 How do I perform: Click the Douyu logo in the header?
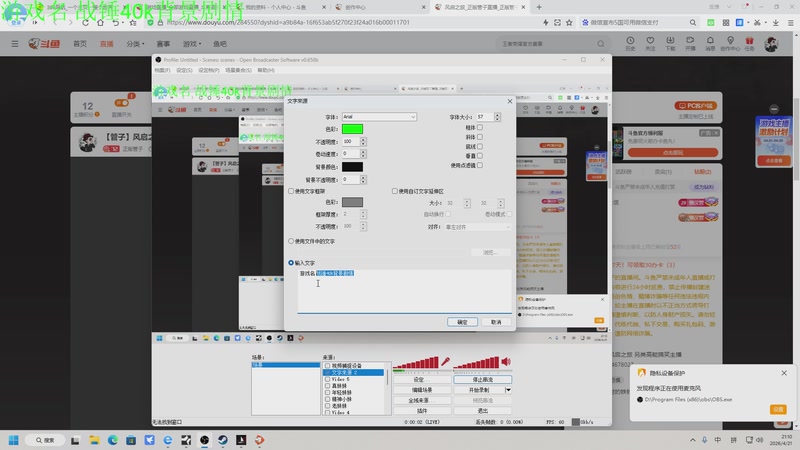coord(44,44)
